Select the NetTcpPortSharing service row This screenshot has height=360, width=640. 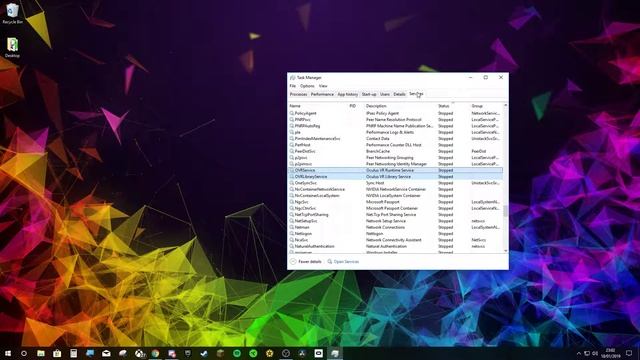click(396, 215)
